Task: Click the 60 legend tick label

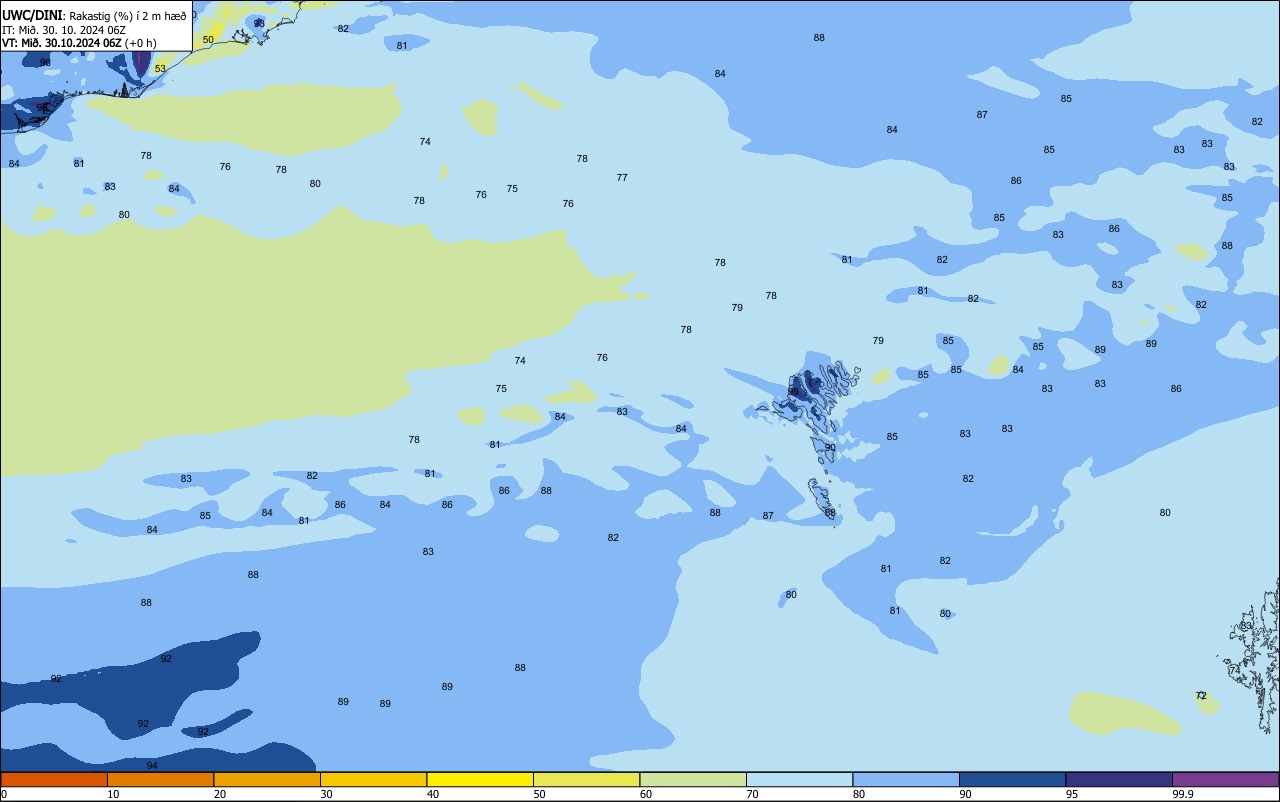Action: coord(646,794)
